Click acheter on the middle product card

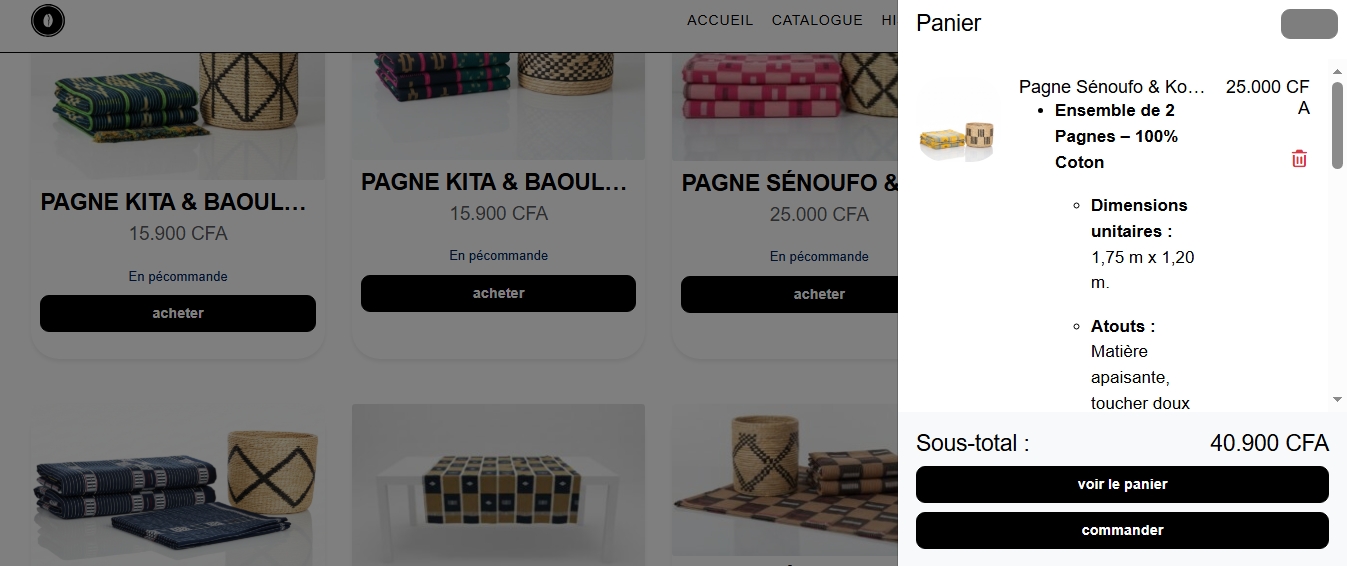point(498,293)
